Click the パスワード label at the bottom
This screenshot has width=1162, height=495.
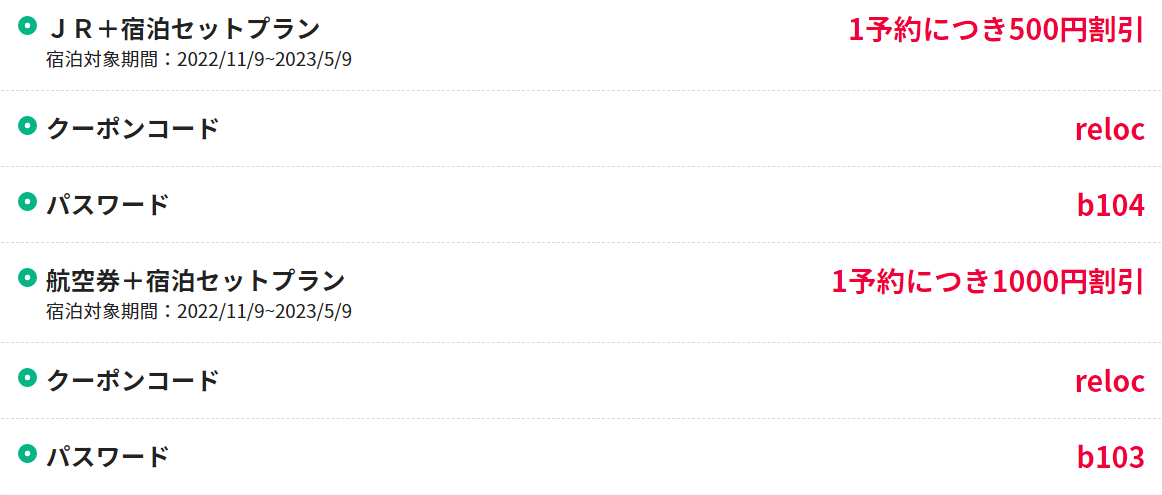pos(108,456)
